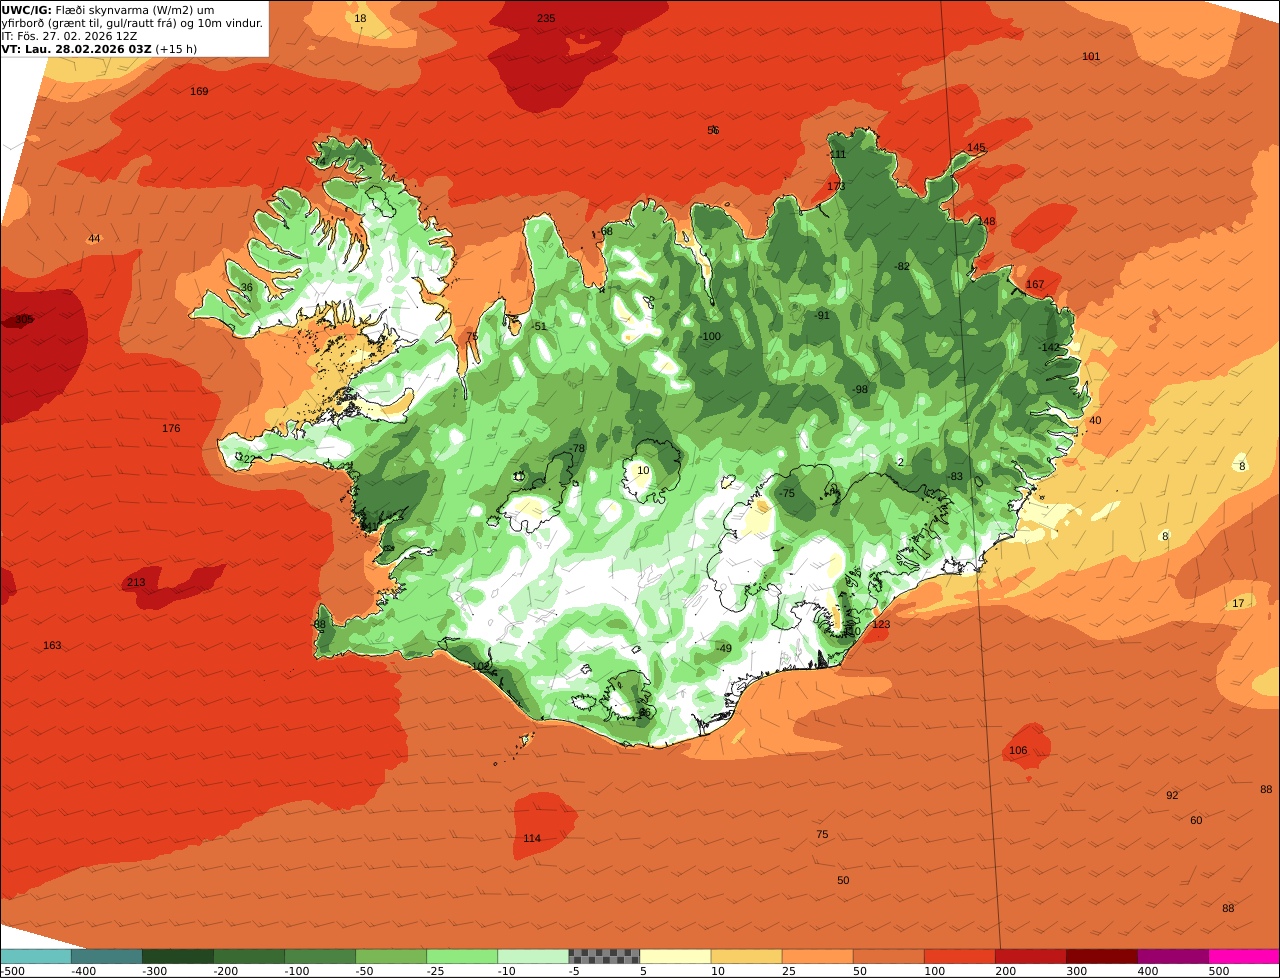
Task: Click the value -78 in west Iceland
Action: [x=577, y=448]
